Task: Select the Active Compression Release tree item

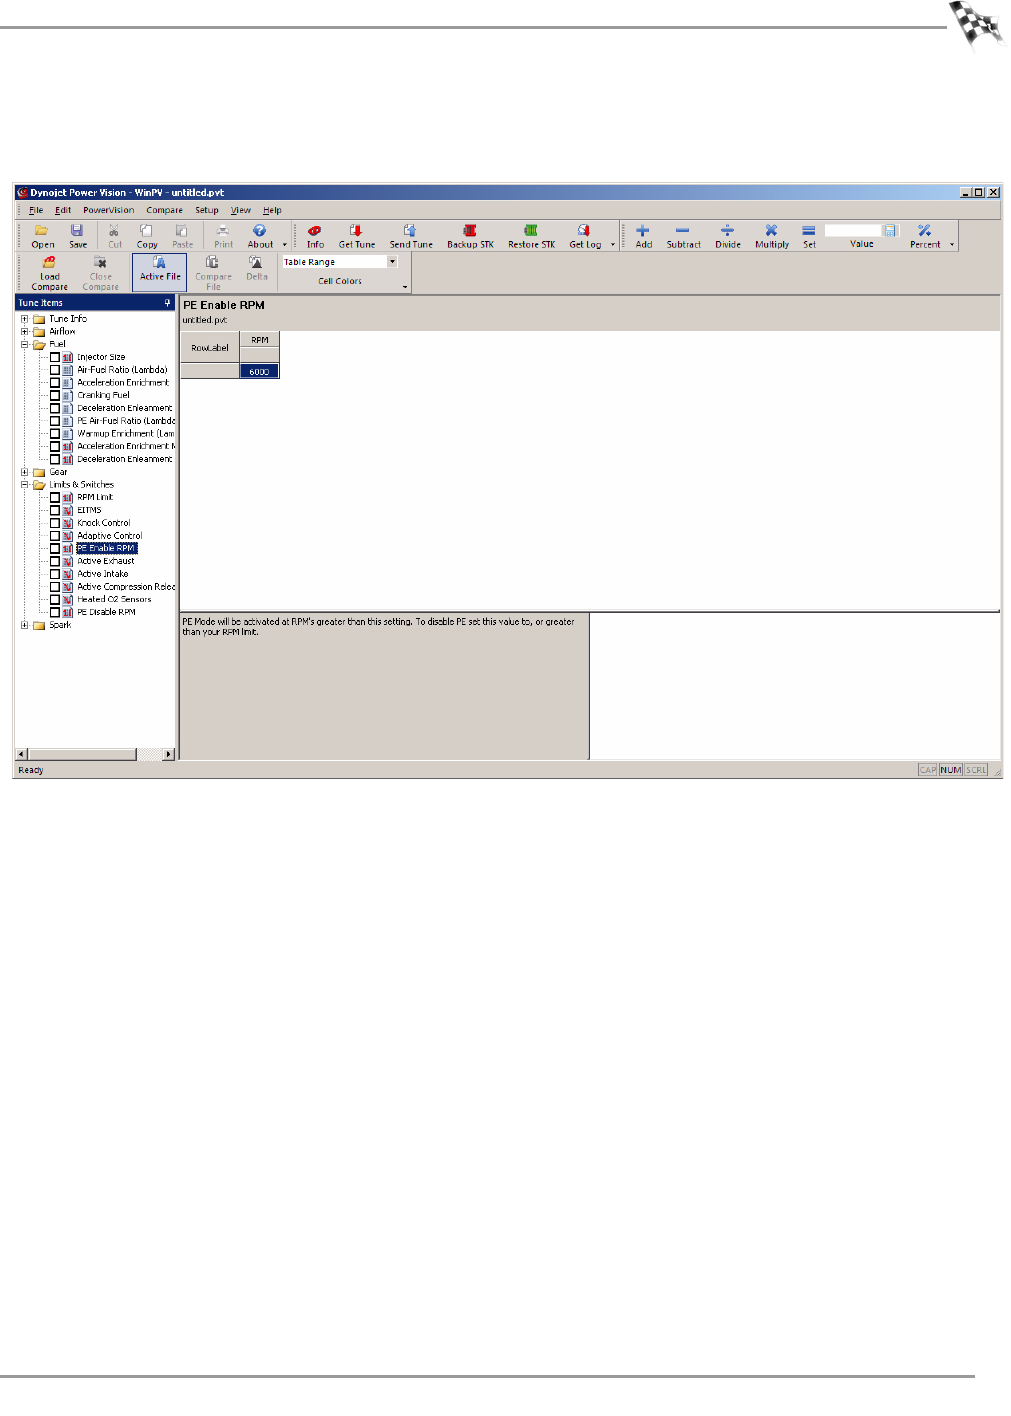Action: click(126, 587)
